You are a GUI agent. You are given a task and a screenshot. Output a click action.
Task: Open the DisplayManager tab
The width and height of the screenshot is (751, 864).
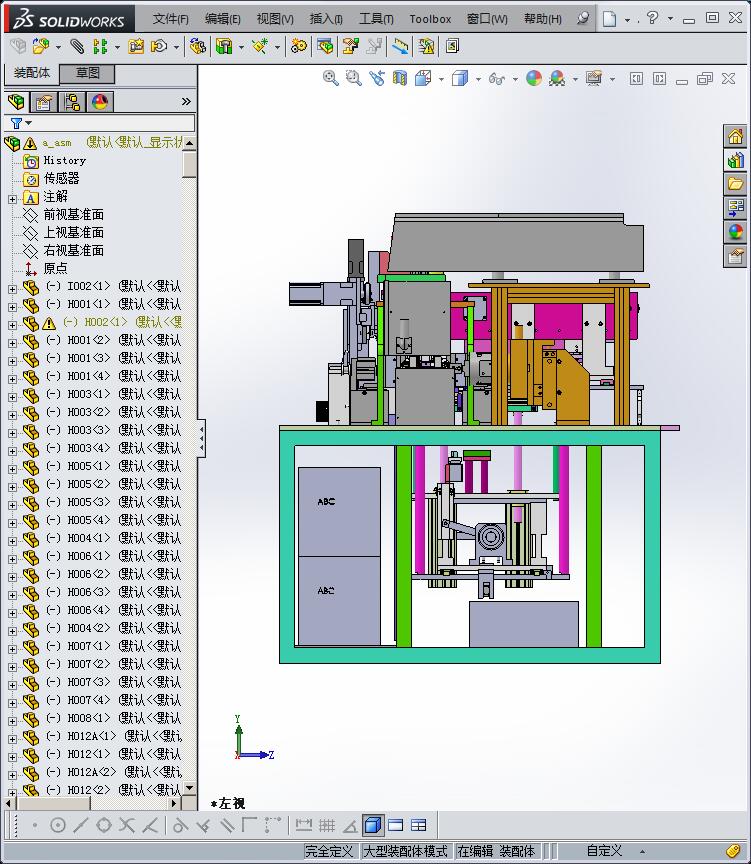(100, 102)
